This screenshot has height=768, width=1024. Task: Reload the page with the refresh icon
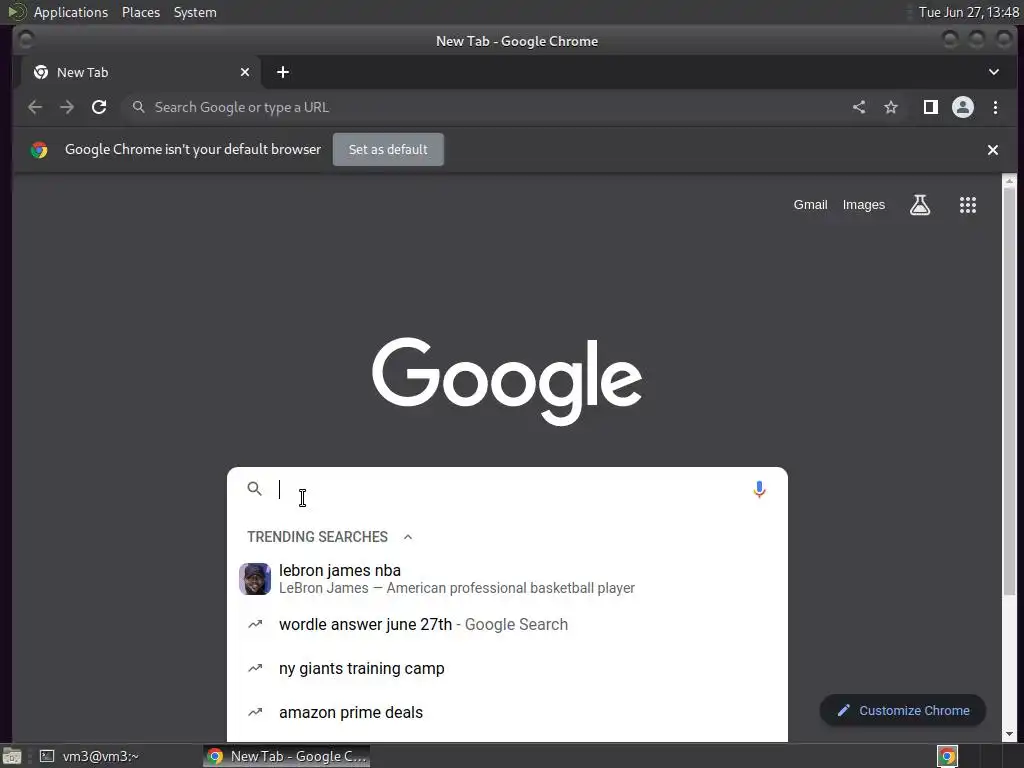[x=99, y=107]
